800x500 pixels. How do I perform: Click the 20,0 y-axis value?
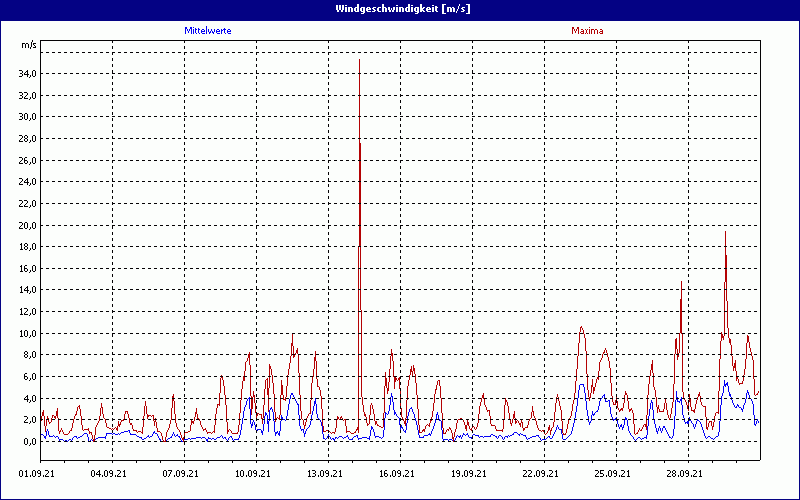(x=27, y=226)
